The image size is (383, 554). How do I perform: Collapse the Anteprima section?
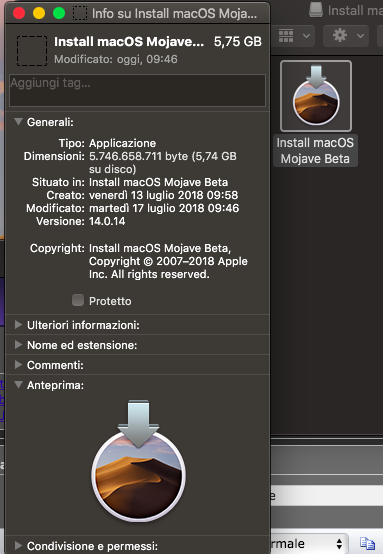(x=18, y=385)
